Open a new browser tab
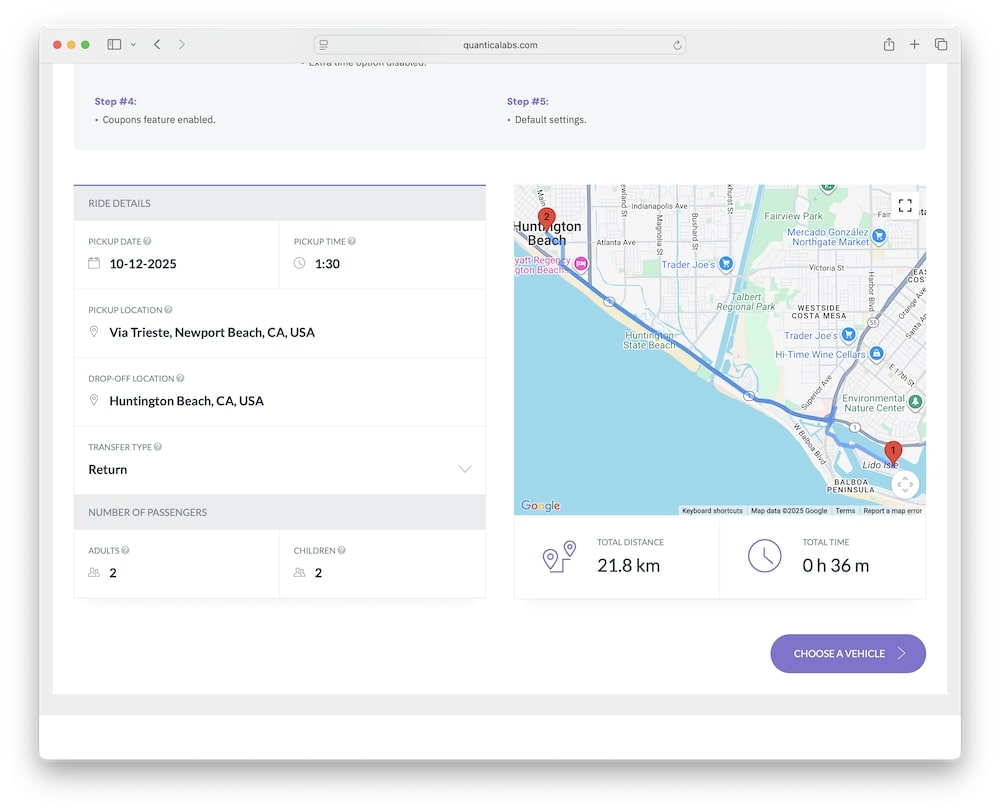1000x811 pixels. coord(915,44)
